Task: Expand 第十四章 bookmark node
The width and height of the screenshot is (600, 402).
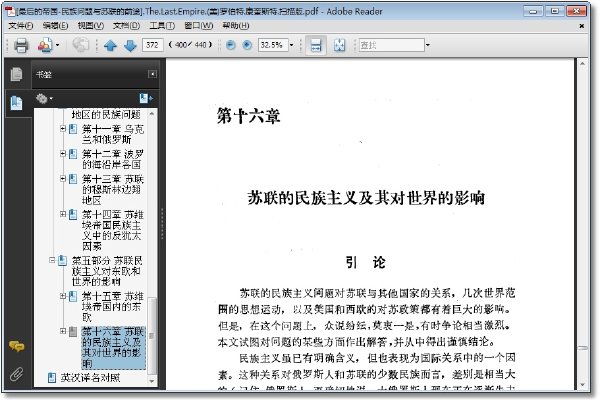Action: click(x=63, y=214)
